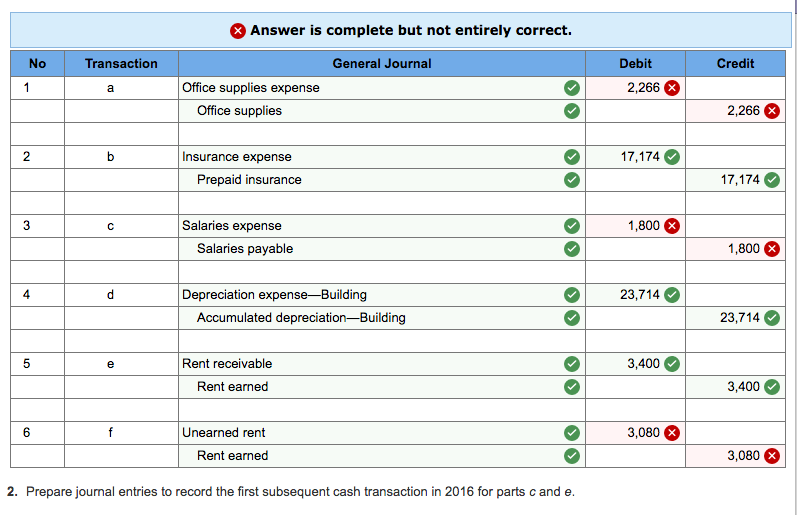This screenshot has width=797, height=515.
Task: Click the red X next to debit 2,266
Action: click(672, 88)
